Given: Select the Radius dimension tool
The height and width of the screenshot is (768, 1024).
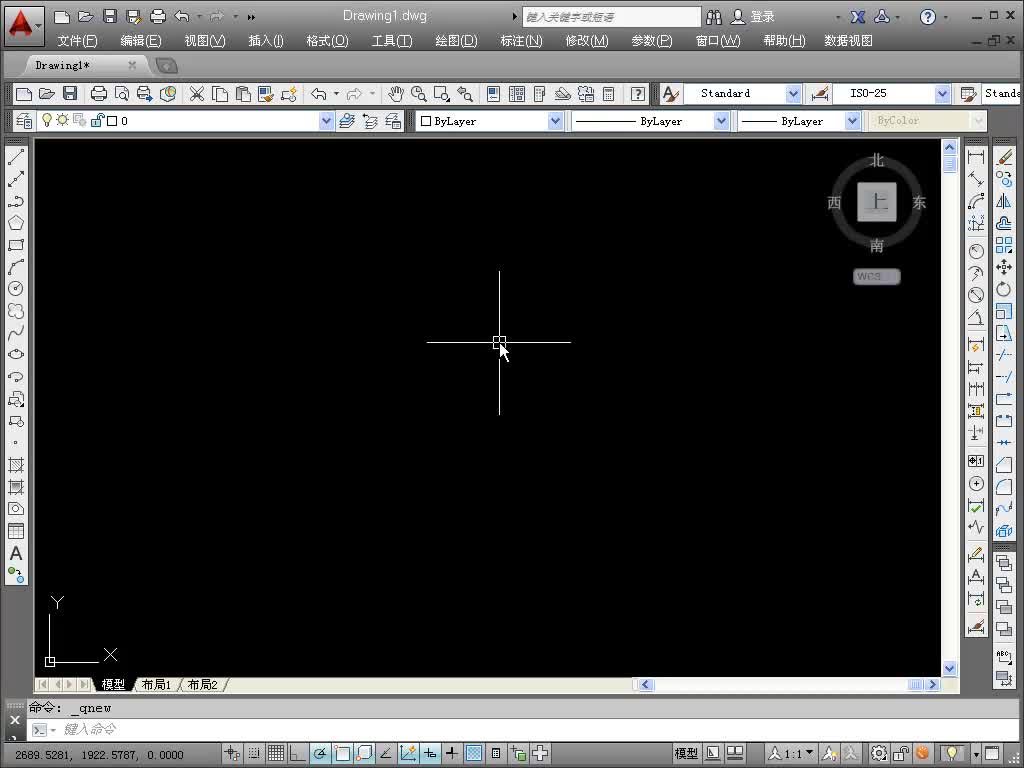Looking at the screenshot, I should tap(976, 251).
